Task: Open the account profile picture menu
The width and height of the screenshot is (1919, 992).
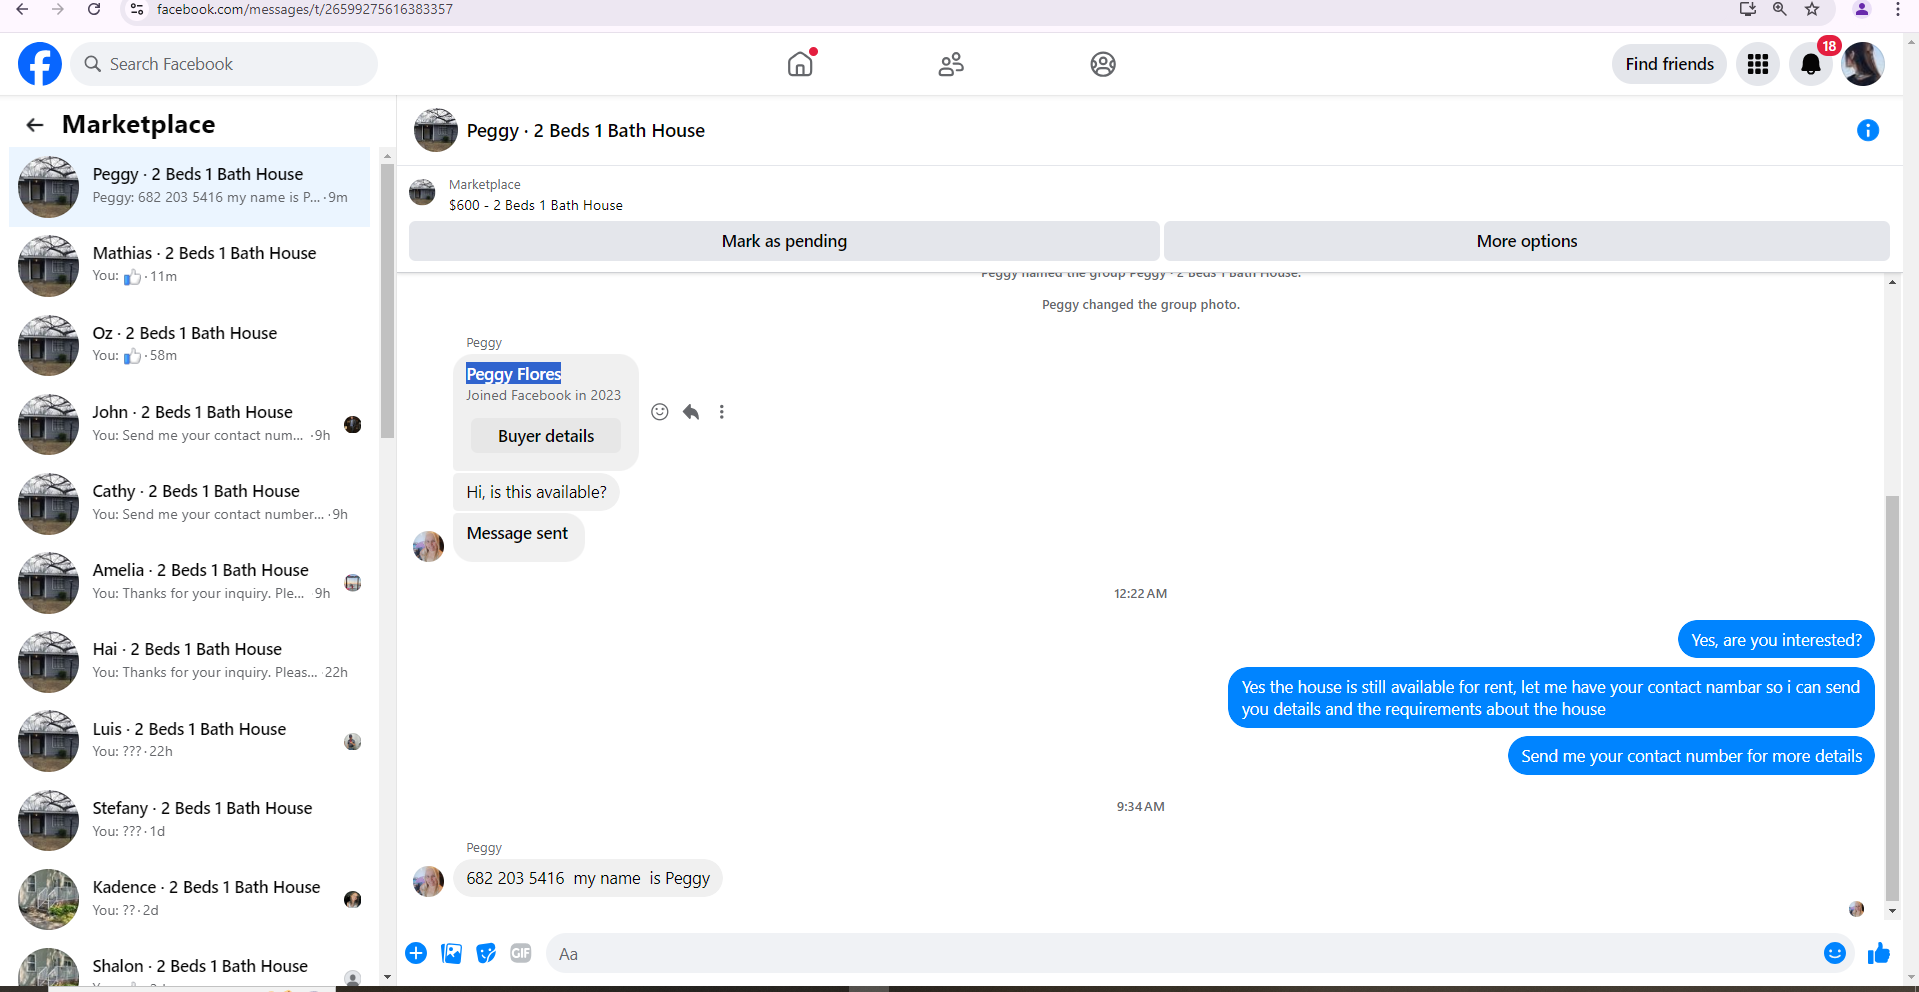Action: (1863, 64)
